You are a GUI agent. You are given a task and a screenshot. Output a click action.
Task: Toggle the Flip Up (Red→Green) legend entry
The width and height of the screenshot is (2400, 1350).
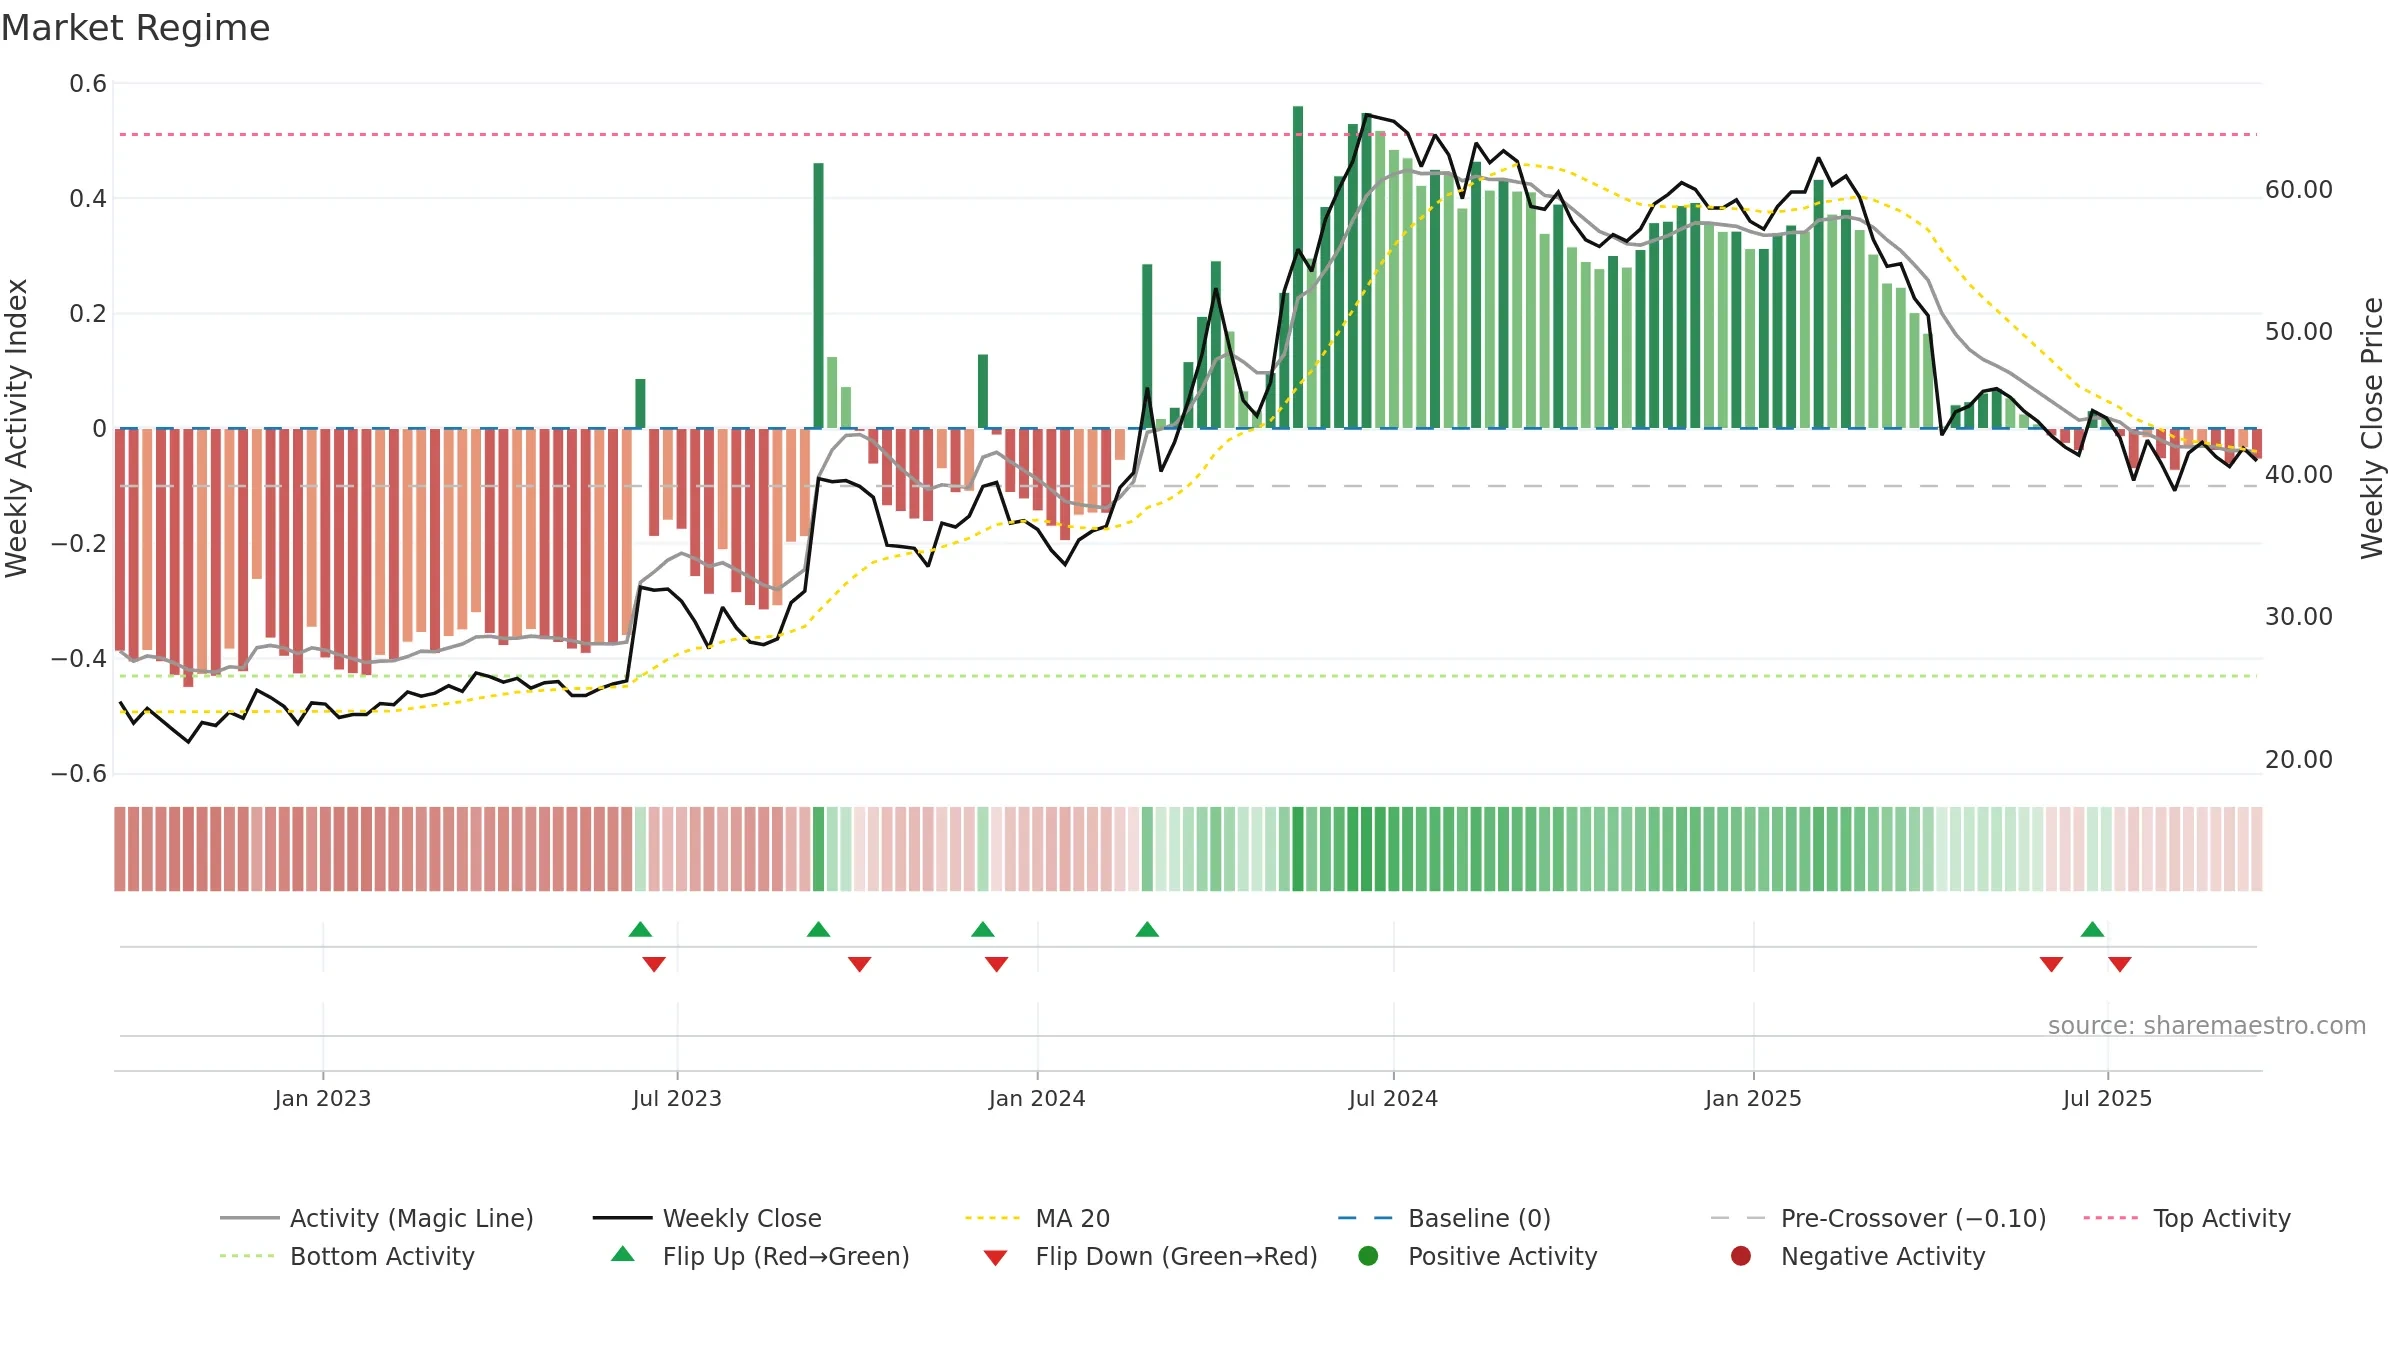pos(760,1256)
